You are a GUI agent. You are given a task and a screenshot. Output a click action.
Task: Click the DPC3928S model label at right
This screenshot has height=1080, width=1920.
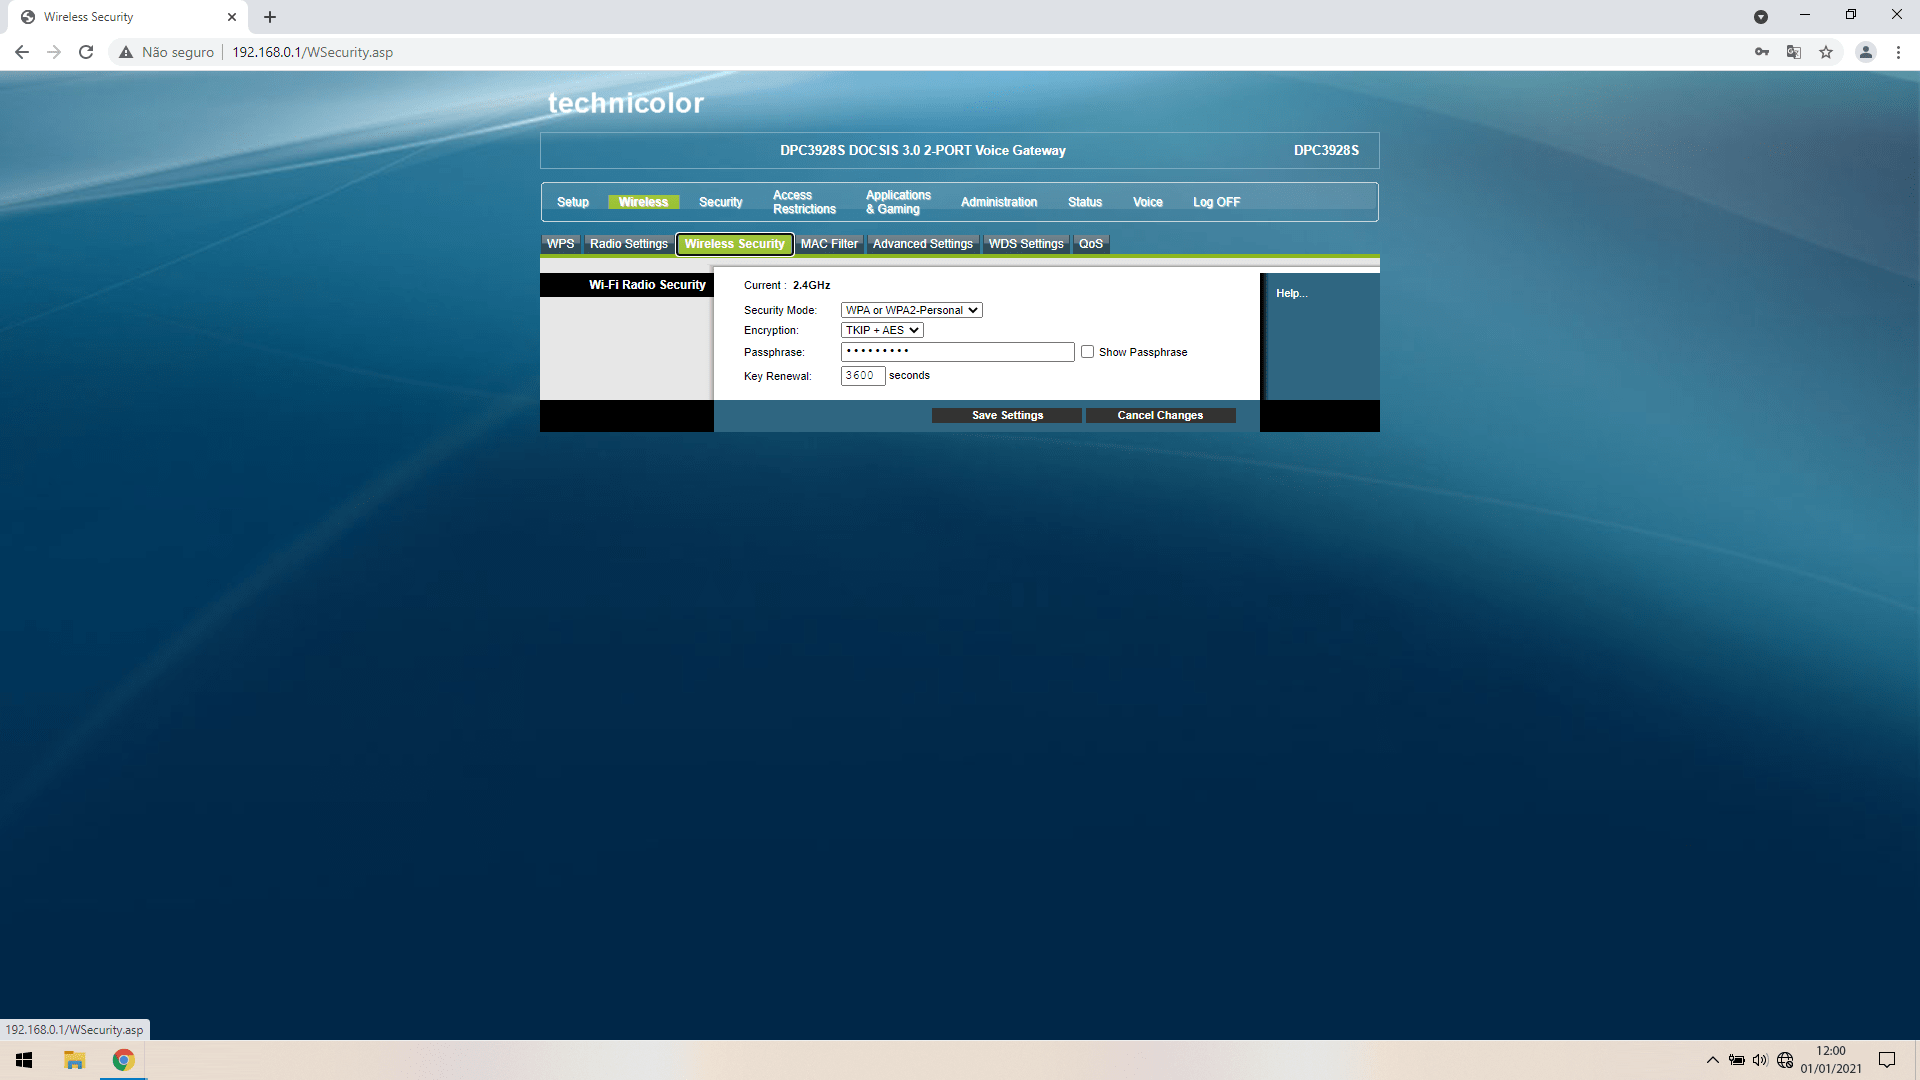[1326, 151]
